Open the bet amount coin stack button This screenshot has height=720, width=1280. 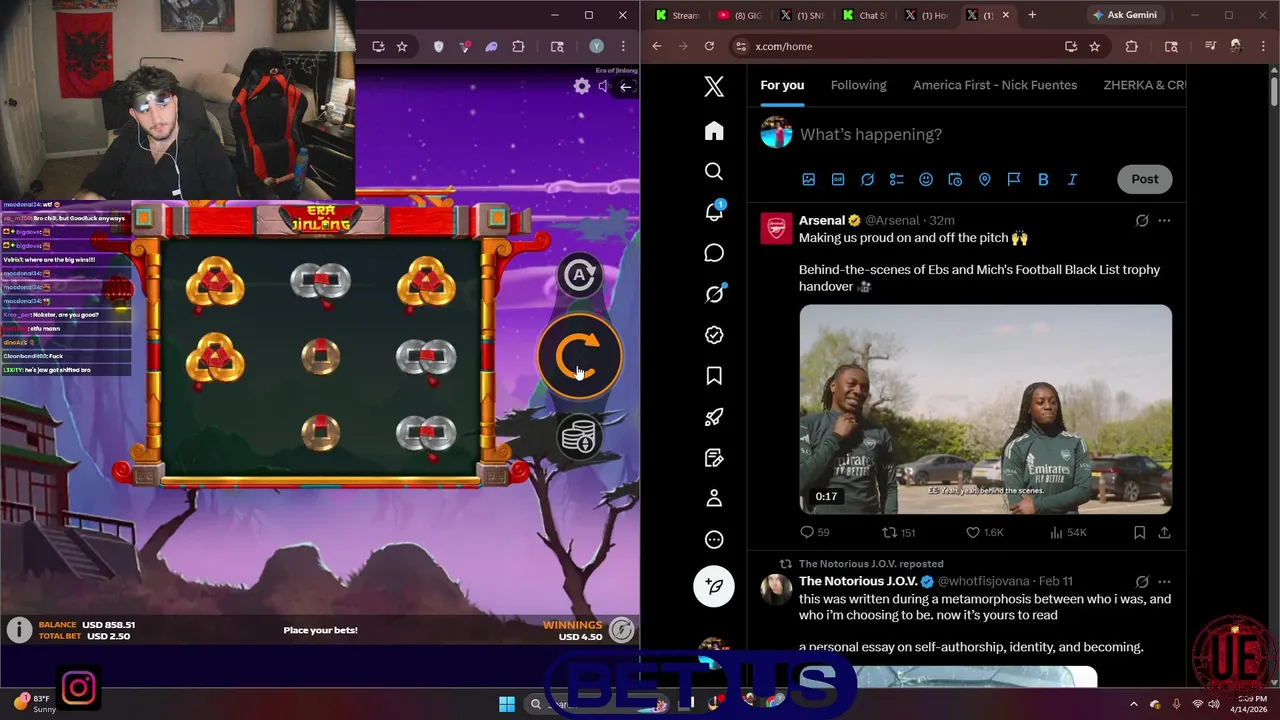point(579,437)
